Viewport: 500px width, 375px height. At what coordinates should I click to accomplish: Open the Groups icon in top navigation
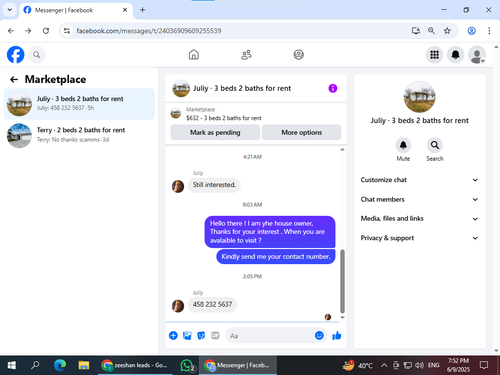pyautogui.click(x=298, y=55)
